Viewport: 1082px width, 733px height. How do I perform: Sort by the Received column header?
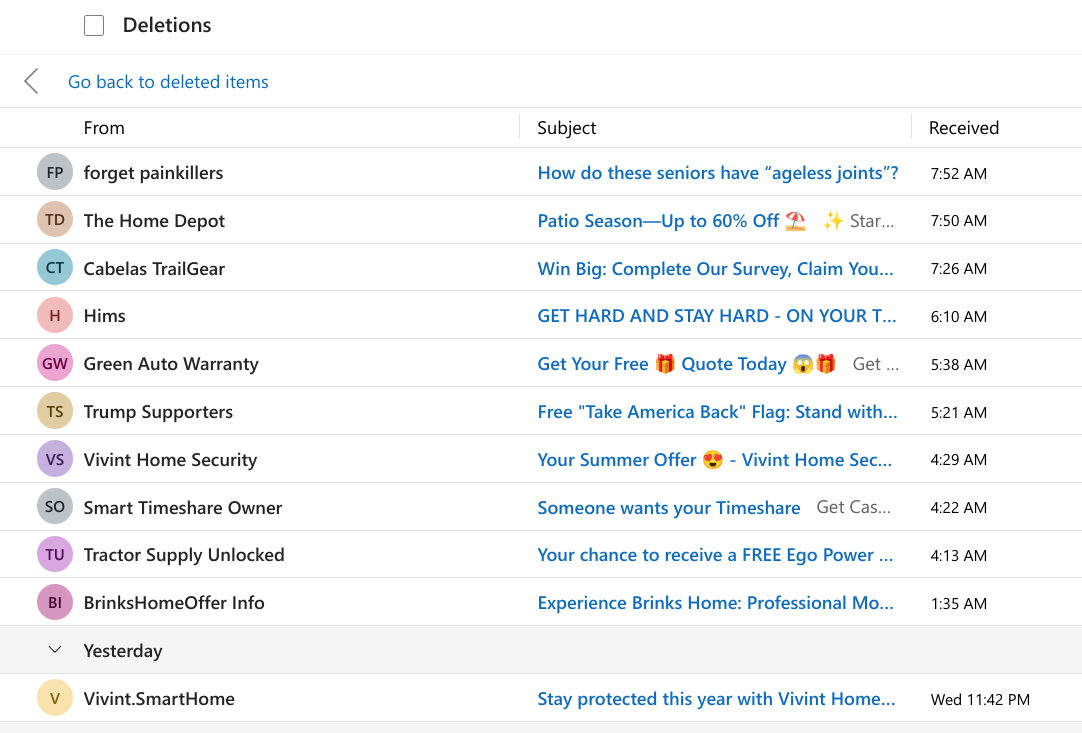pyautogui.click(x=963, y=128)
